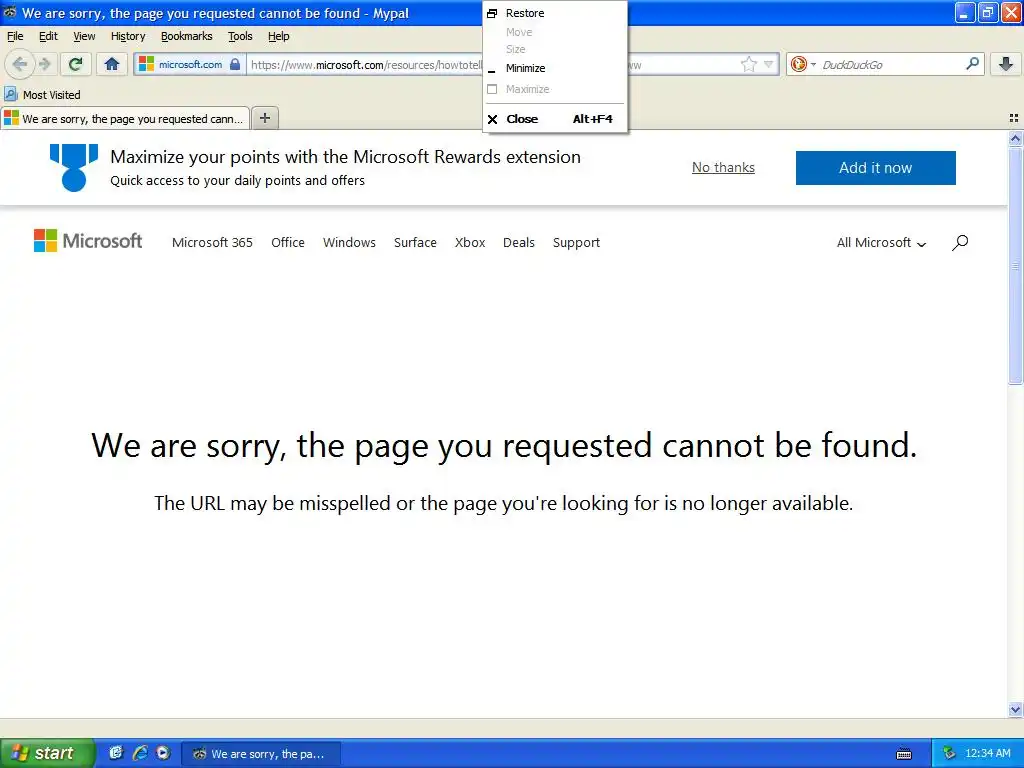Launch Windows Media Player quick launch icon
Image resolution: width=1024 pixels, height=768 pixels.
(x=163, y=753)
